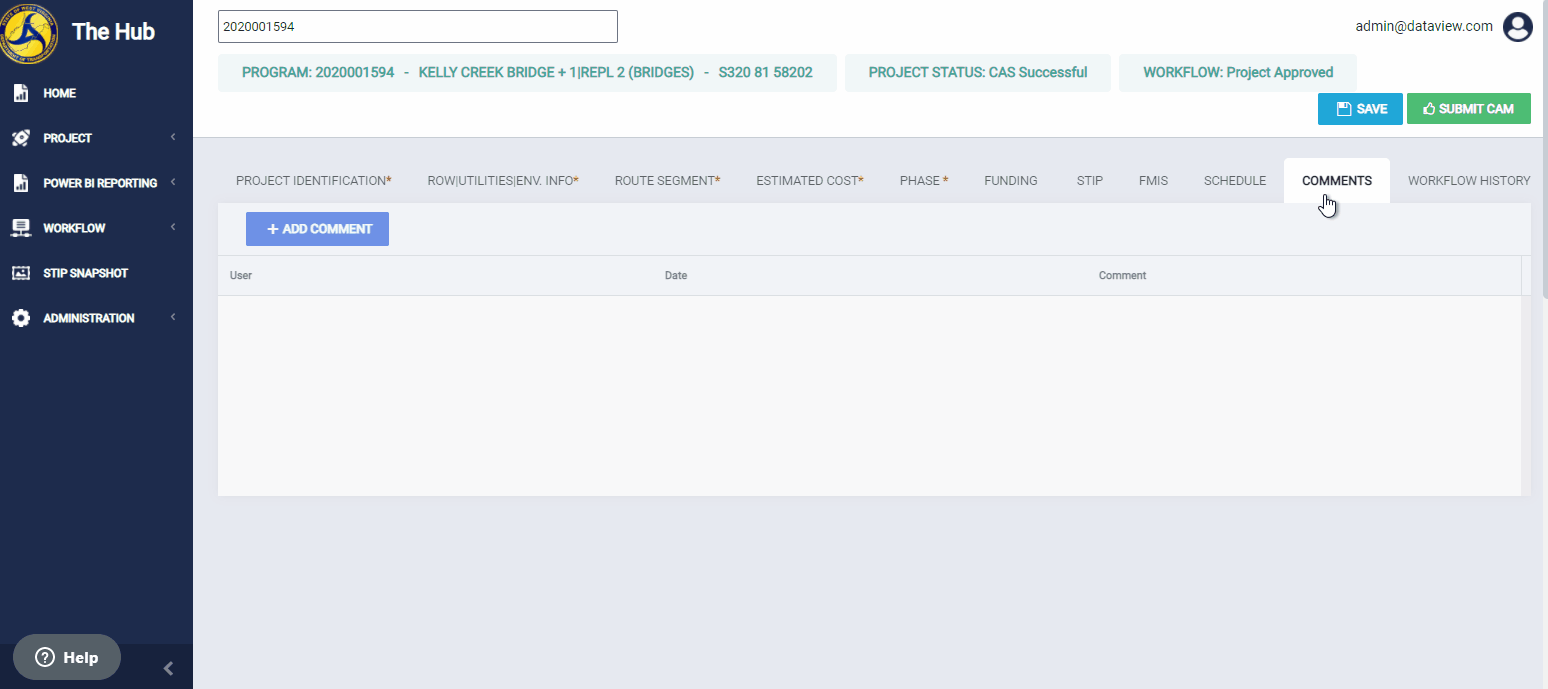Collapse the sidebar with the bottom arrow

click(168, 668)
